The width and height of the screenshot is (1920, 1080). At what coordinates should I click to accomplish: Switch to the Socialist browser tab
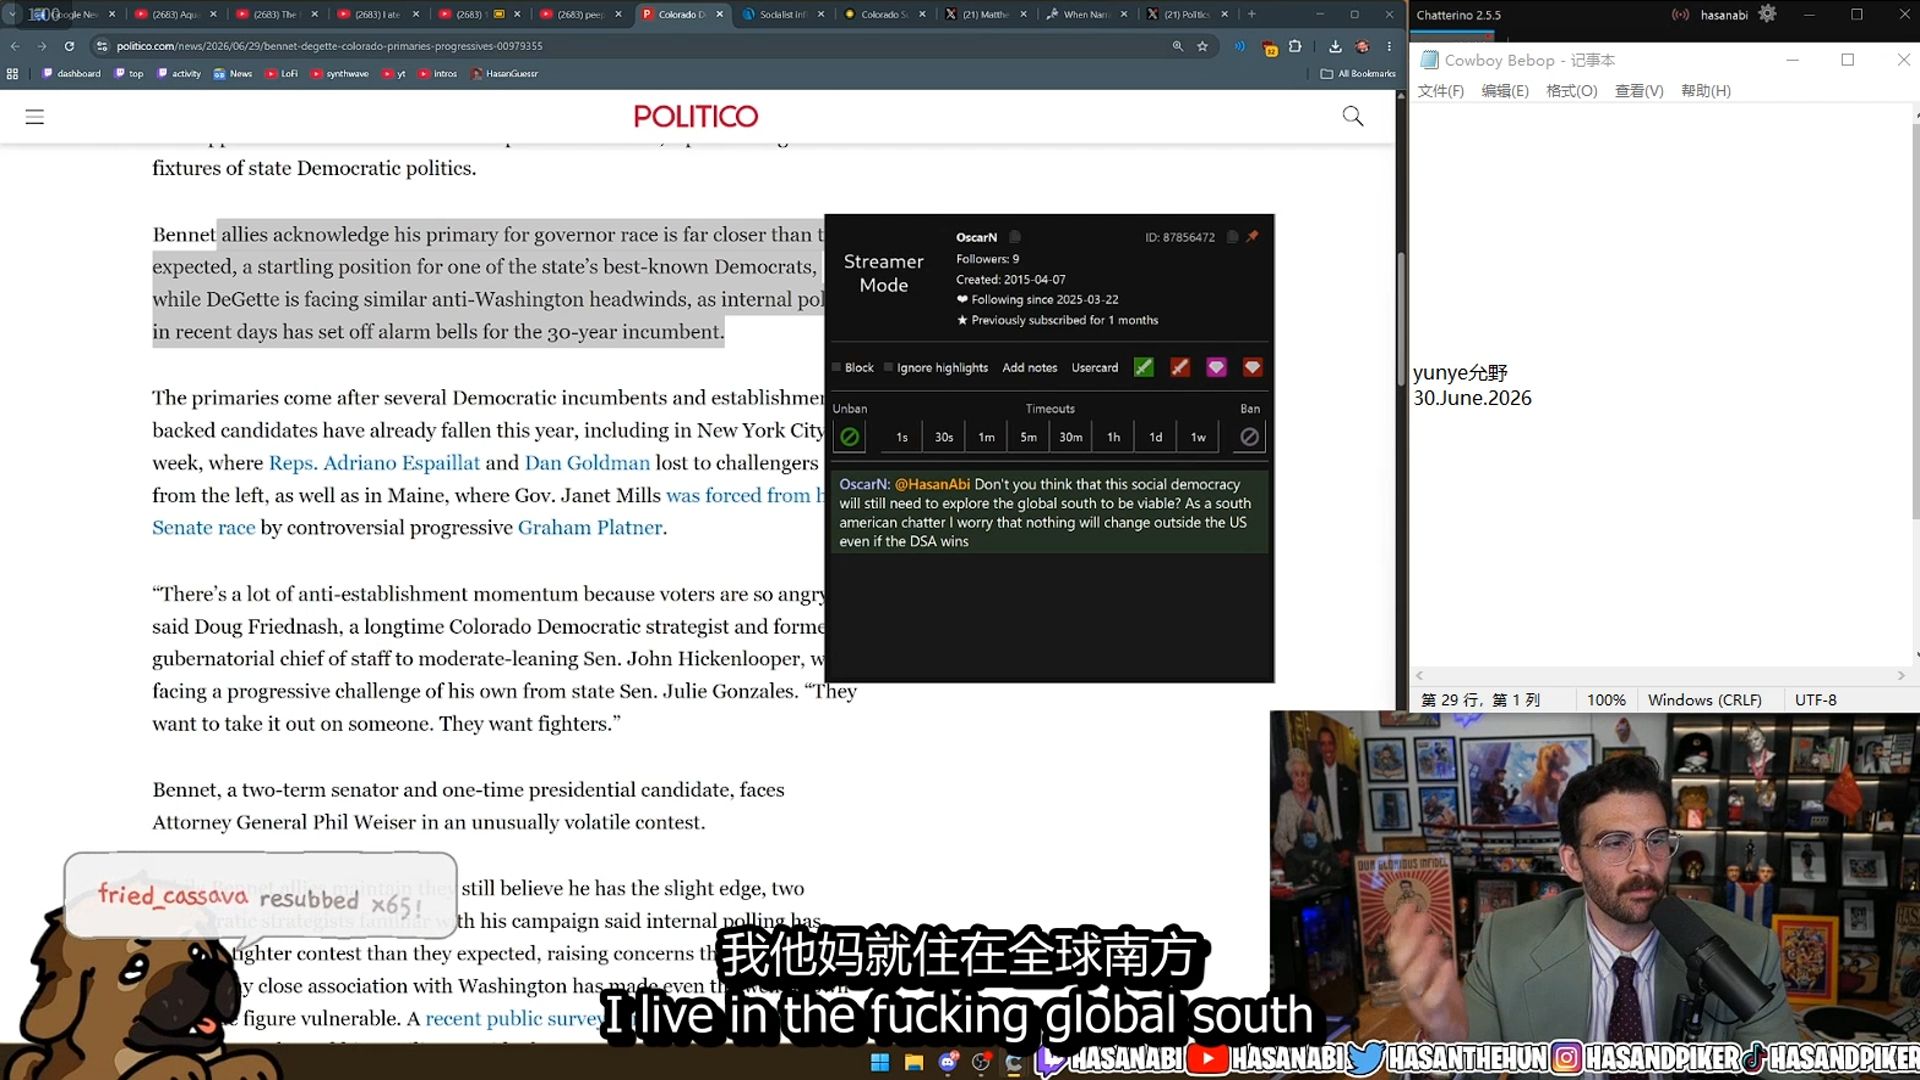[x=783, y=15]
